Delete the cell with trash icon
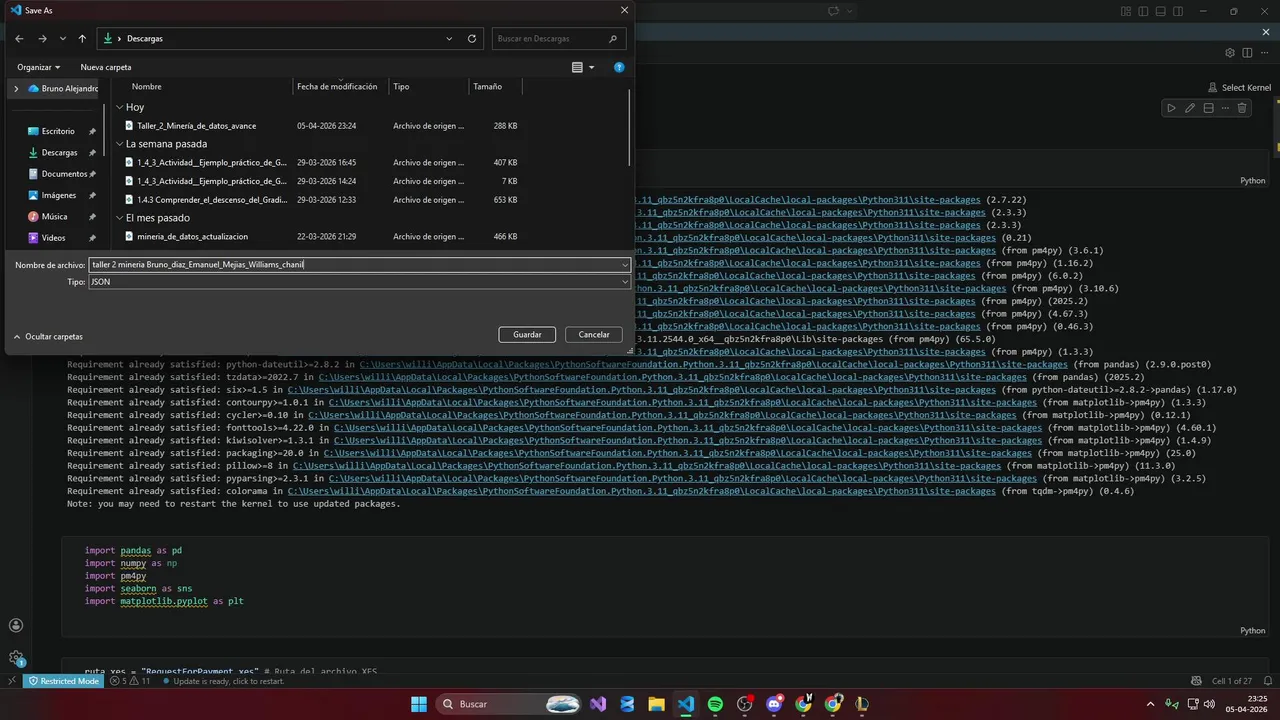Viewport: 1280px width, 720px height. pos(1242,108)
